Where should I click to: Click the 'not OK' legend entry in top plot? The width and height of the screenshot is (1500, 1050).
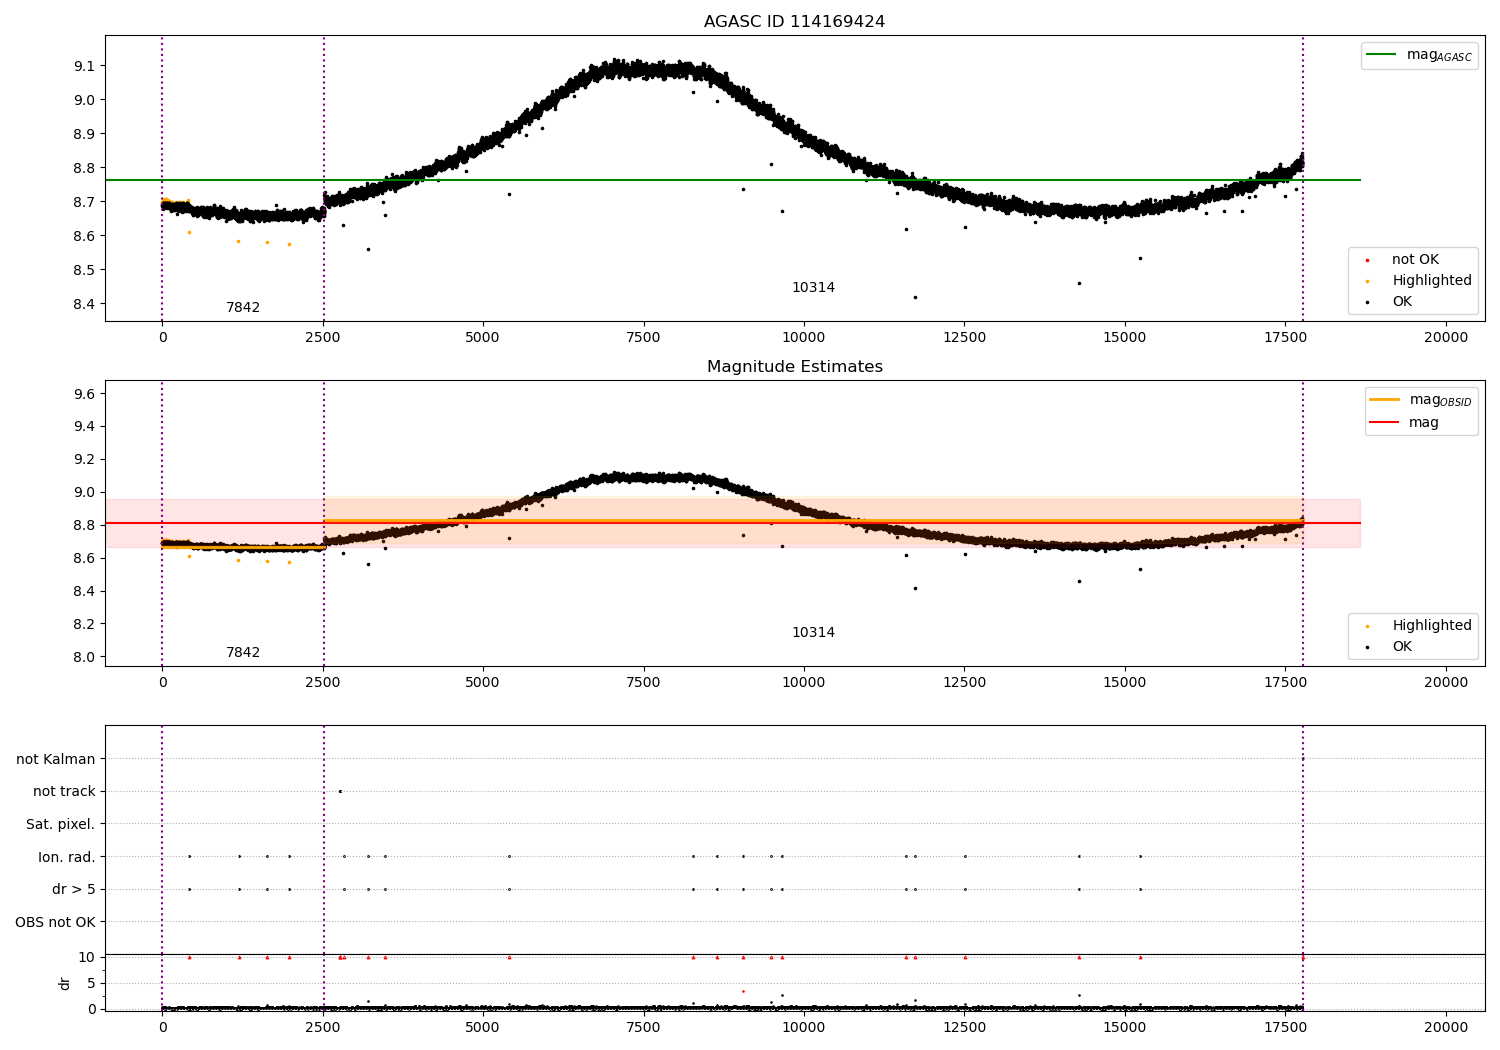(x=1405, y=260)
